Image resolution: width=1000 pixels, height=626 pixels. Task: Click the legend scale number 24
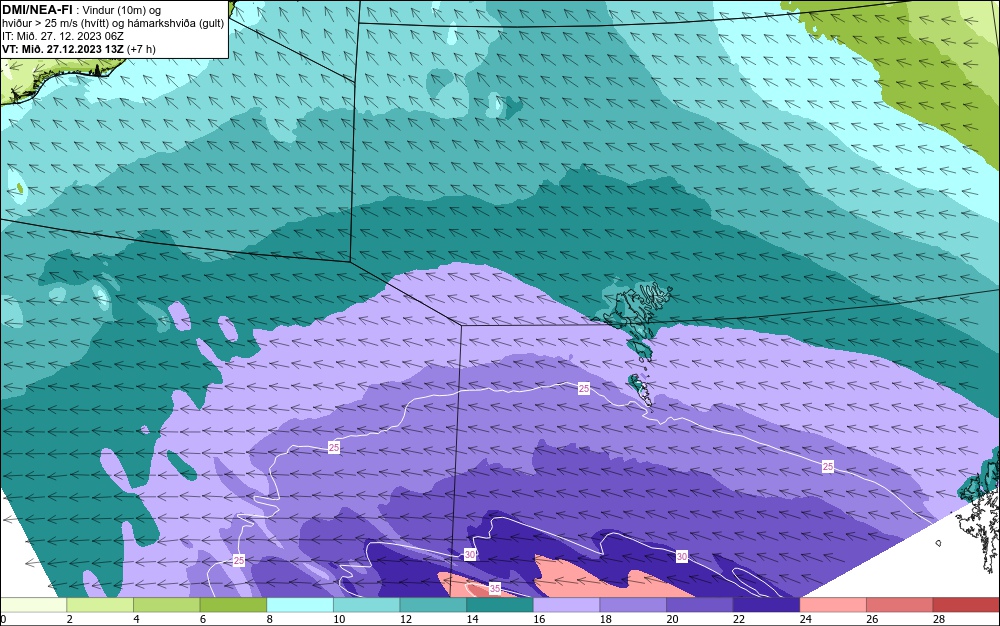click(805, 619)
